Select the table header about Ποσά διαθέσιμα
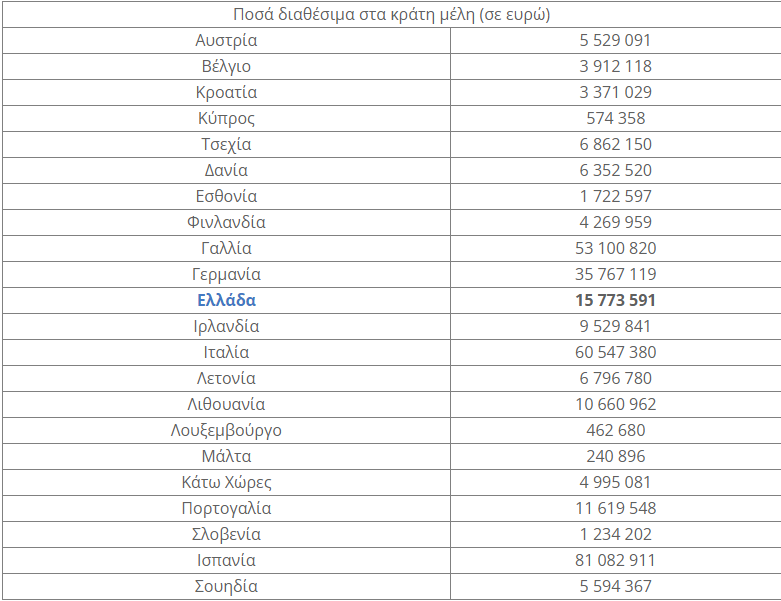Viewport: 781px width, 601px height. click(x=391, y=15)
